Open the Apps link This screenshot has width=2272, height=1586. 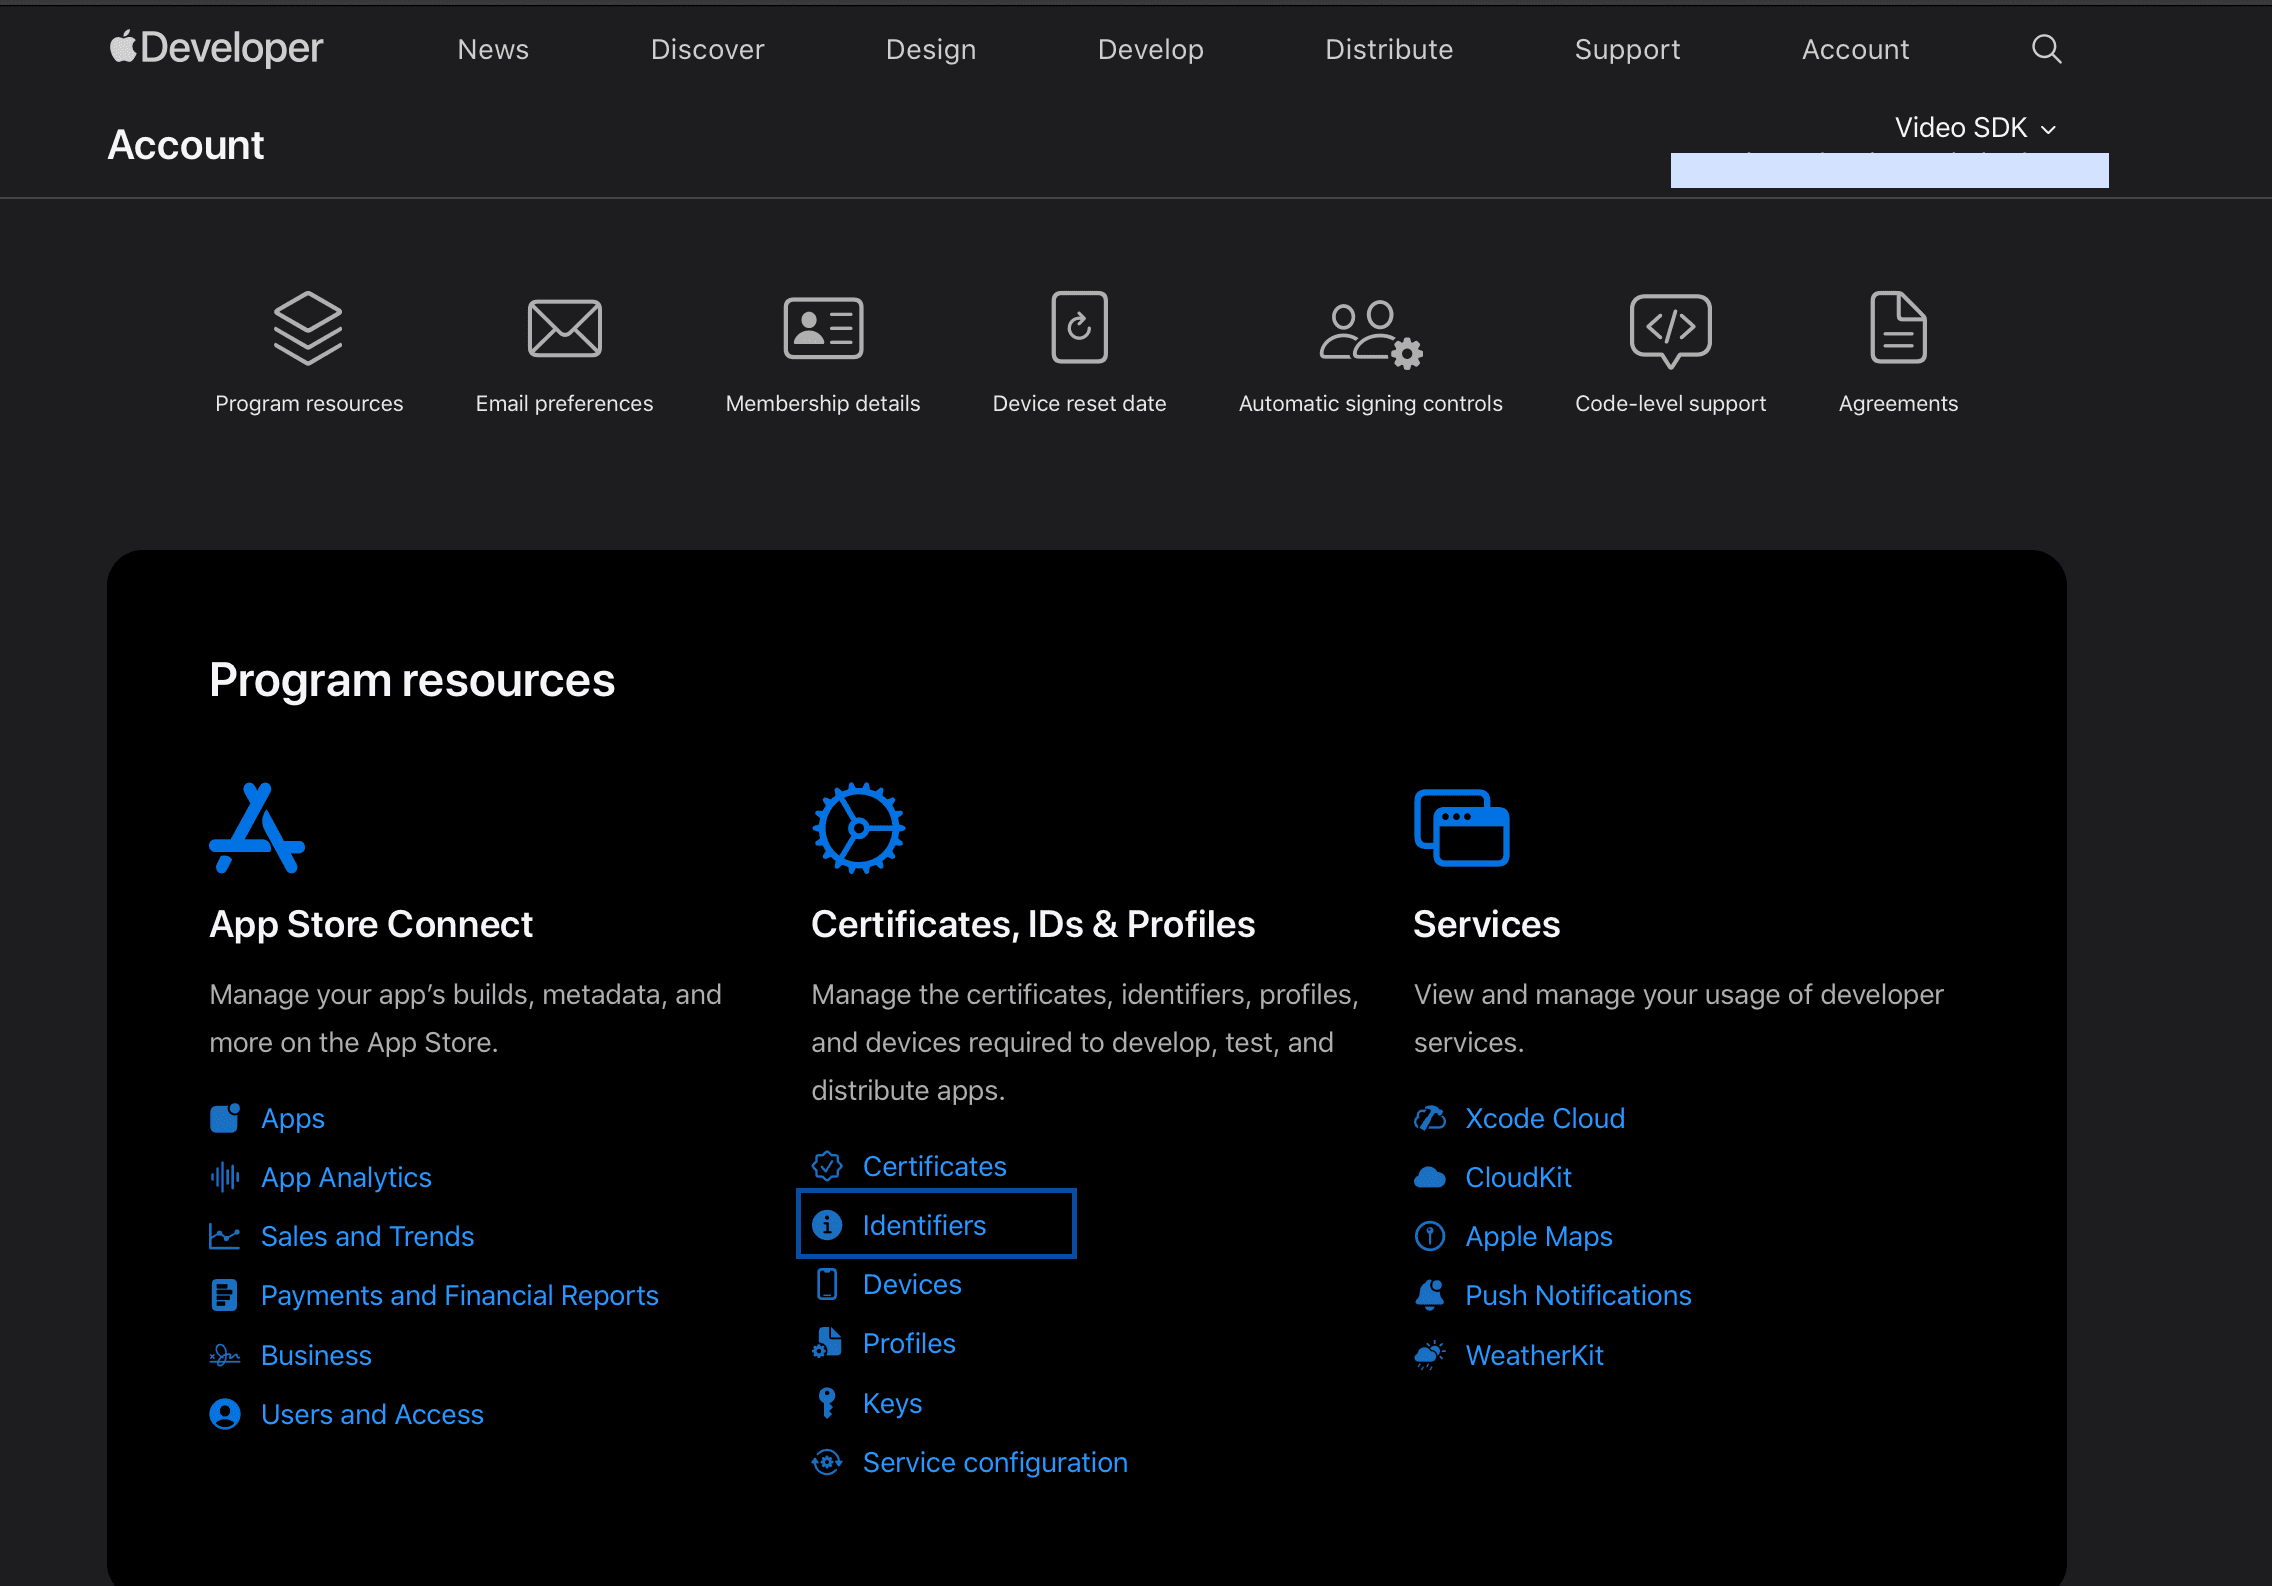[293, 1118]
